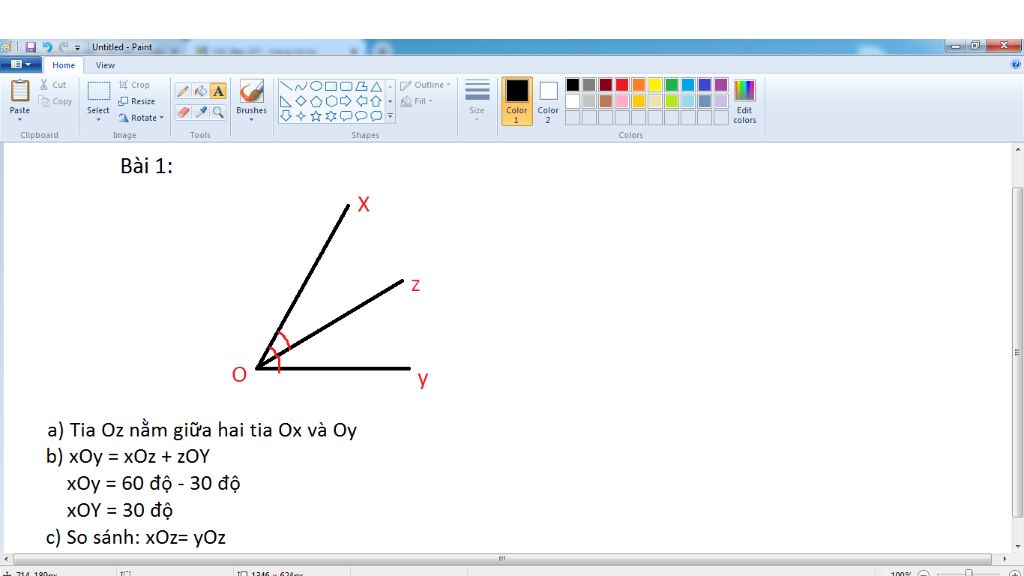
Task: Pick the Triangle shape
Action: click(376, 86)
